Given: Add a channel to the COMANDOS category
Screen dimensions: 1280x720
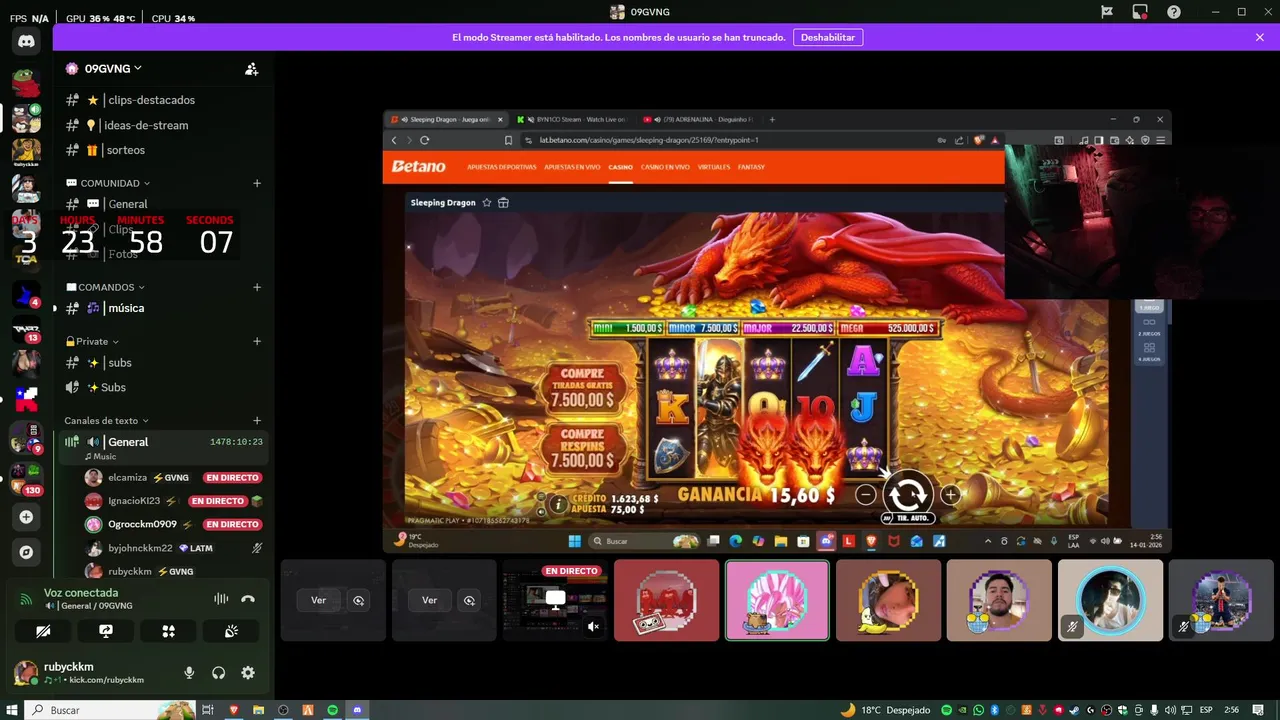Looking at the screenshot, I should (x=257, y=287).
